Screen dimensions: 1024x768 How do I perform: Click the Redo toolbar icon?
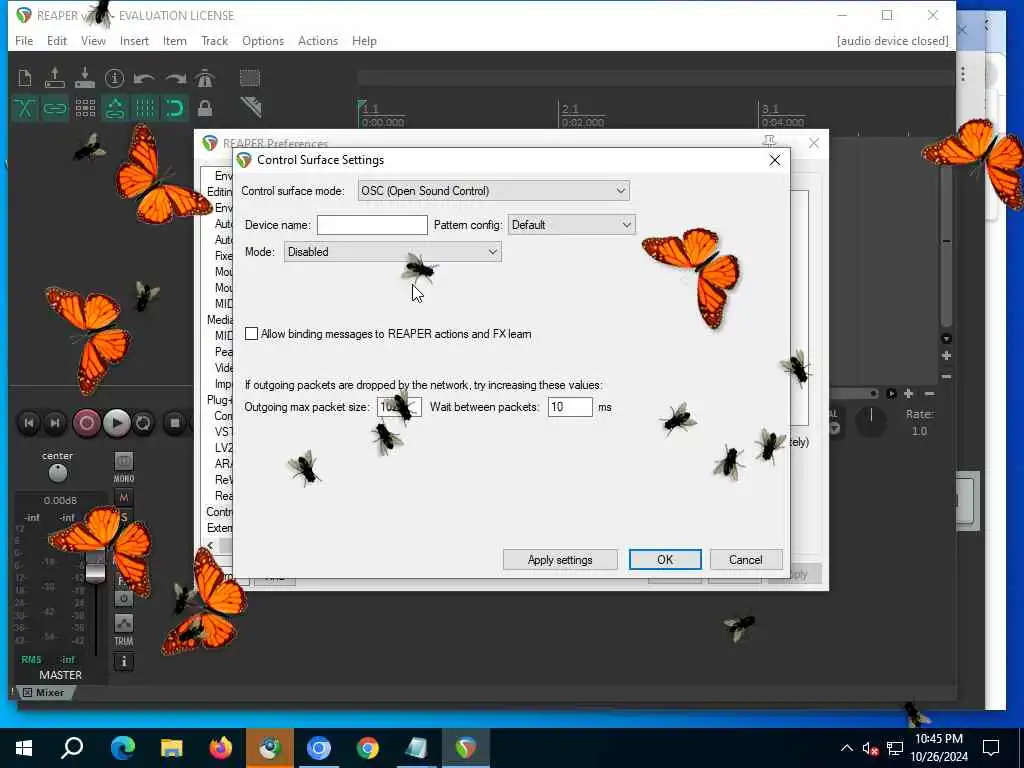click(x=175, y=78)
